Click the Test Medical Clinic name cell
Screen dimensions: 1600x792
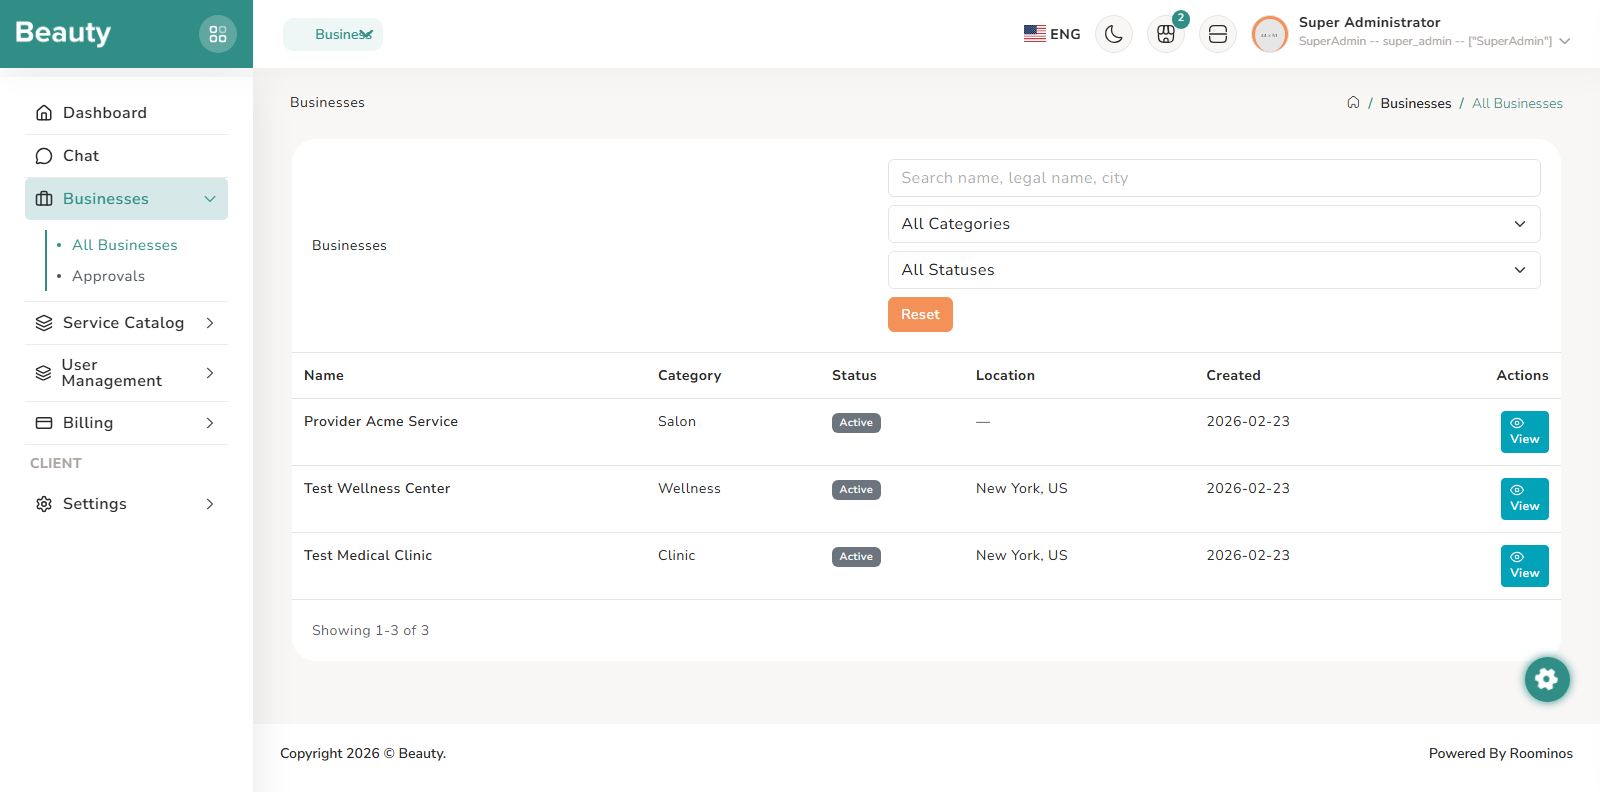pyautogui.click(x=368, y=555)
